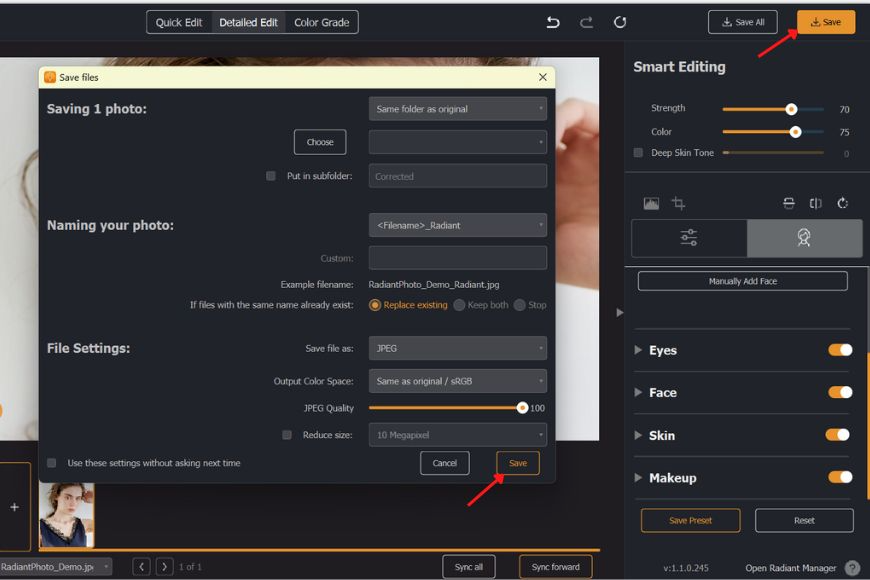Open the portrait face editing panel icon
The height and width of the screenshot is (580, 870).
[x=805, y=238]
